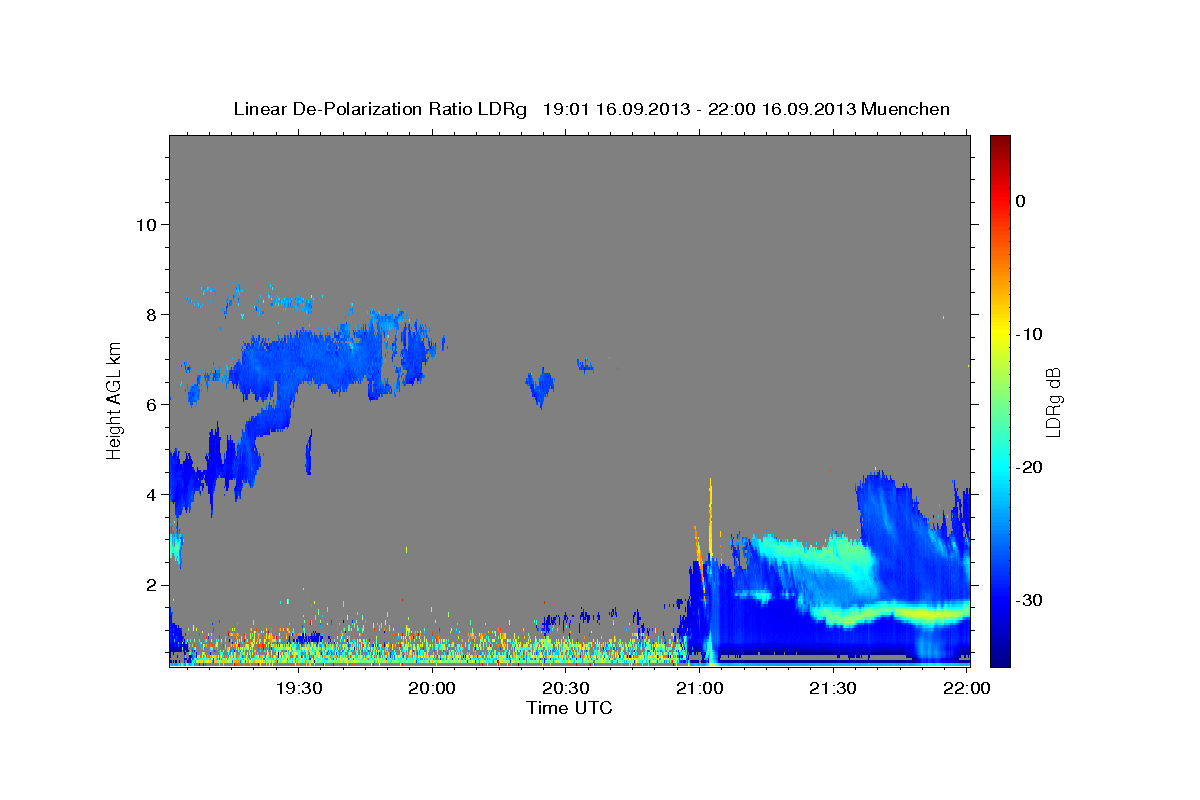The image size is (1200, 800).
Task: Click the small blue cloud patch at 20:25
Action: (x=541, y=385)
